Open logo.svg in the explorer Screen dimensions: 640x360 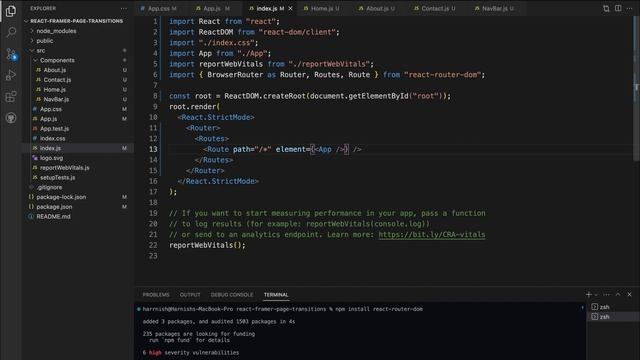pos(51,158)
